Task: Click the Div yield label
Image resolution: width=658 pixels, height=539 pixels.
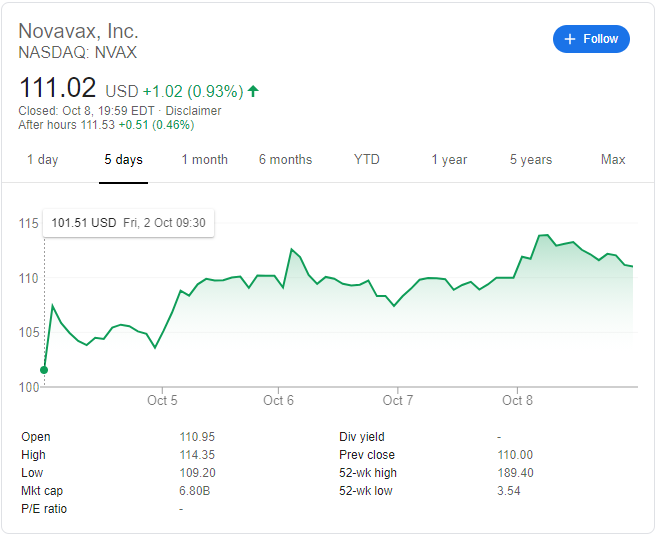Action: point(362,437)
